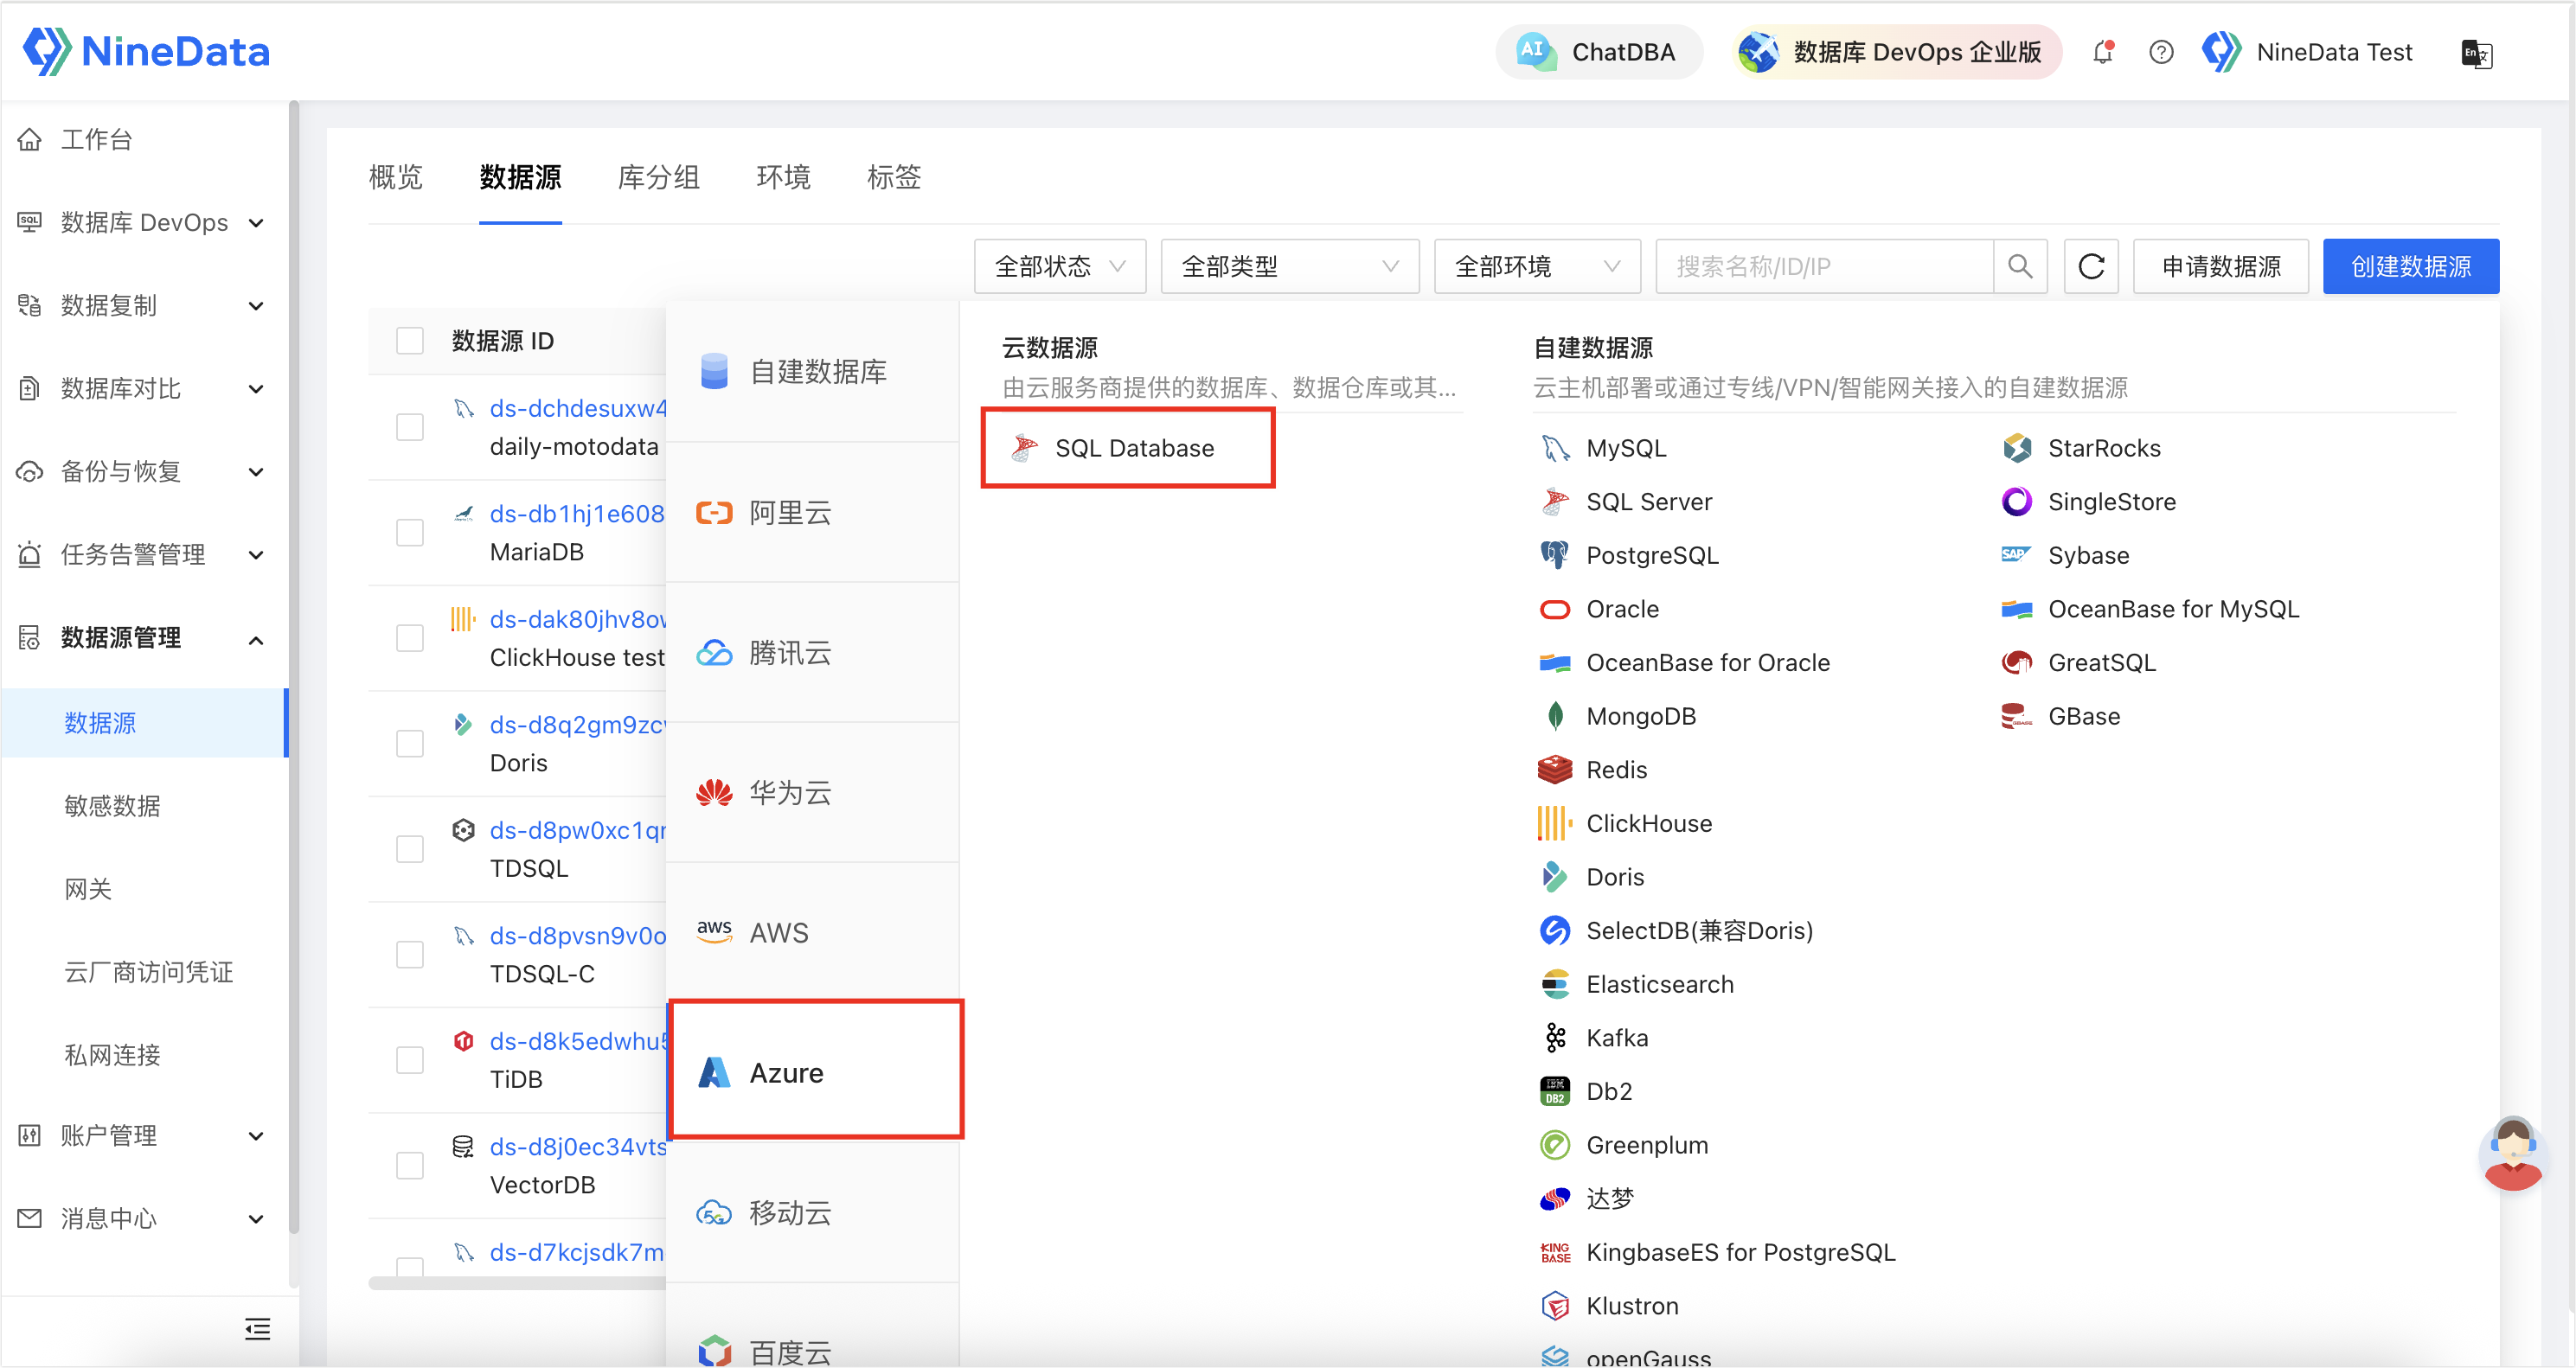Open the 全部状态 status dropdown

(1060, 266)
